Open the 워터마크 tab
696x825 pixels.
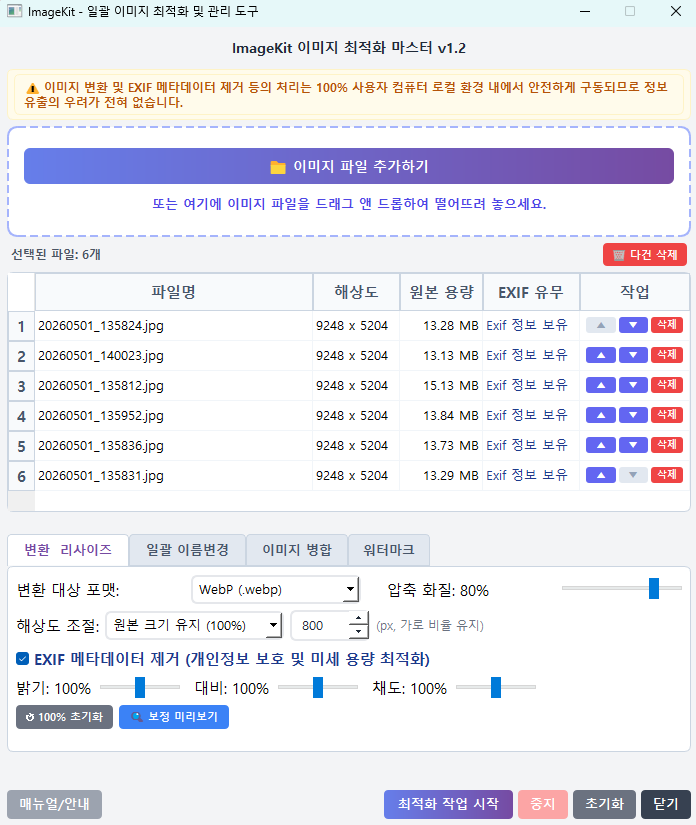coord(389,550)
